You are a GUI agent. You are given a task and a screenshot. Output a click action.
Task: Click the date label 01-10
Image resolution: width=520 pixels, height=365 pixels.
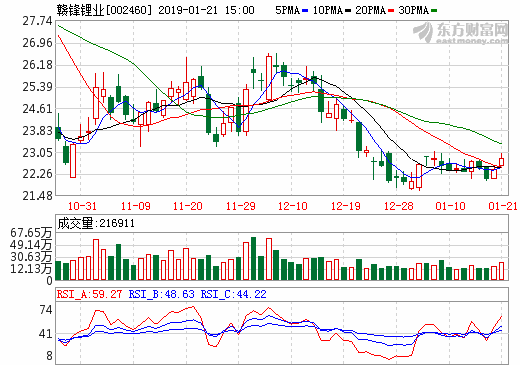tap(450, 206)
